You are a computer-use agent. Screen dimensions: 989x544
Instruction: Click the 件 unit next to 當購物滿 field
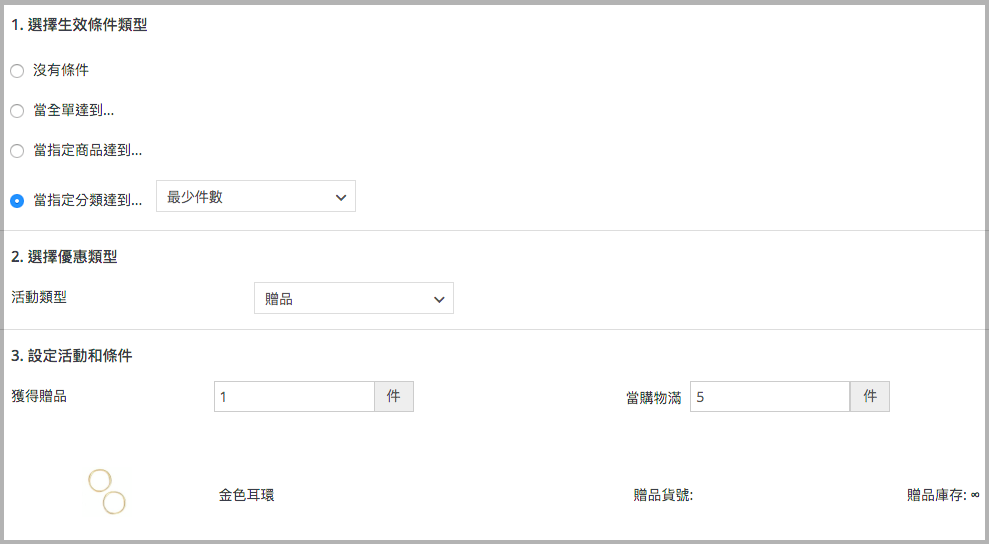[x=870, y=396]
